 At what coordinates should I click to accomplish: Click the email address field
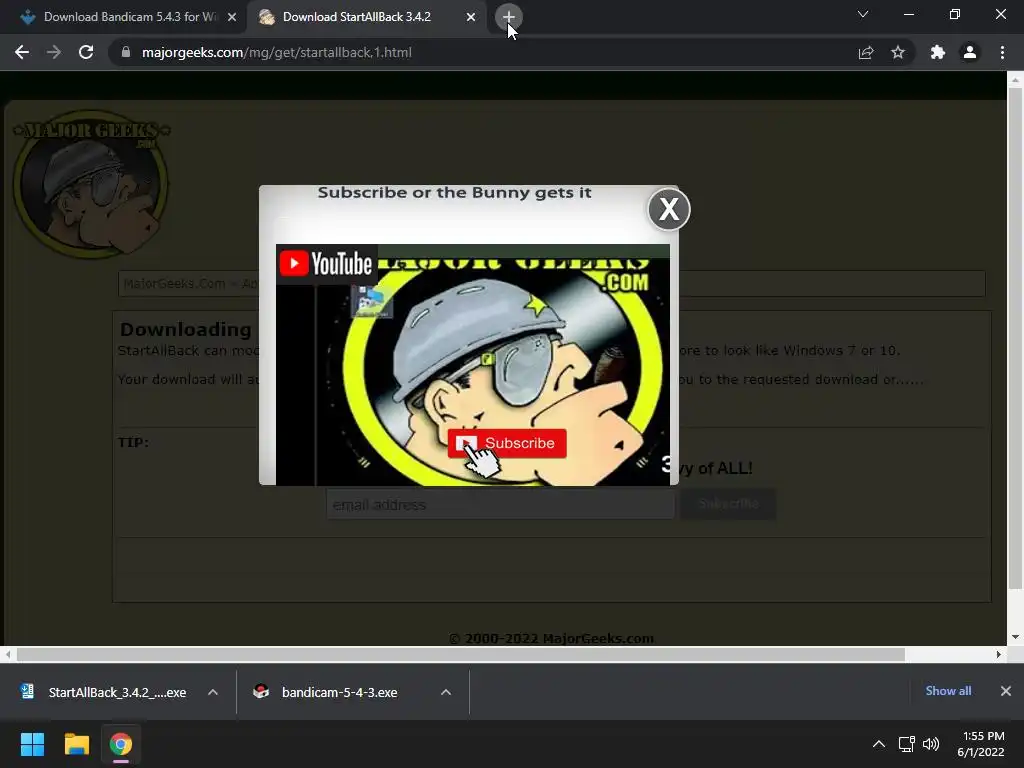(x=500, y=504)
